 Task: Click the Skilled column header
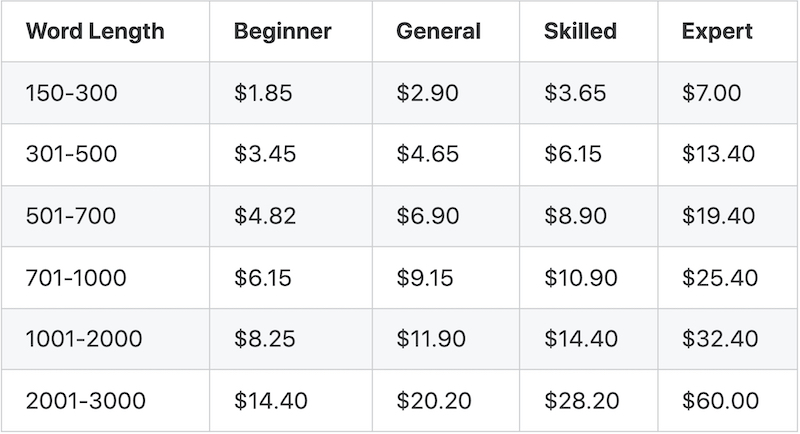click(581, 31)
